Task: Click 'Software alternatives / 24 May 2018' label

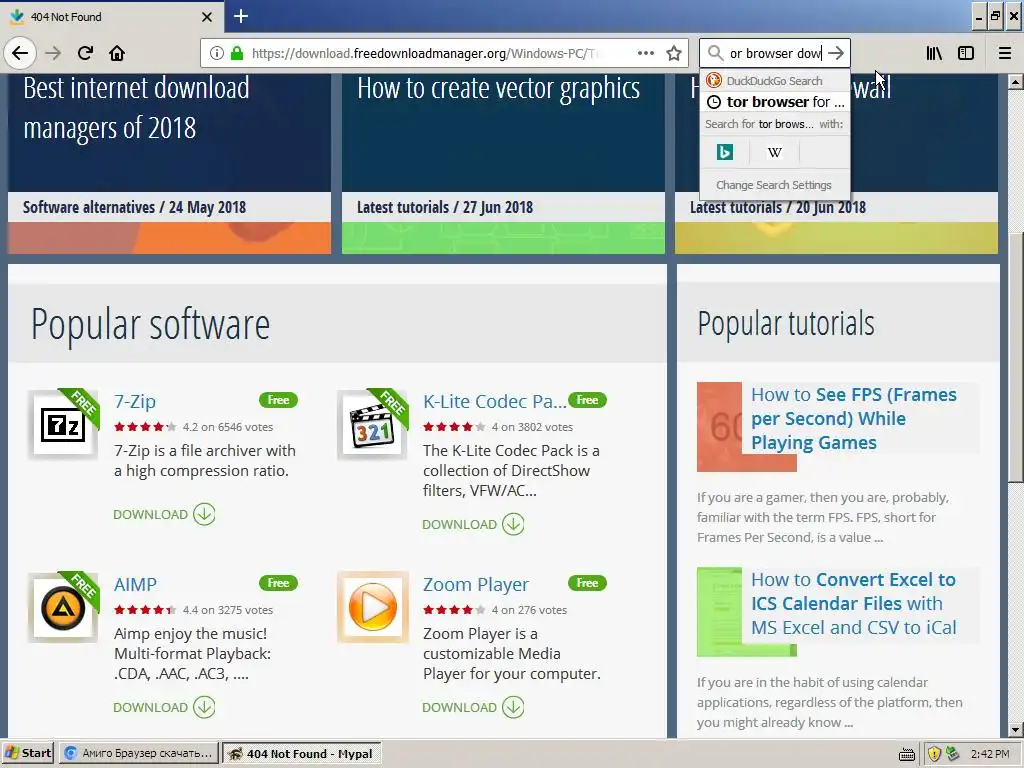Action: pyautogui.click(x=135, y=208)
